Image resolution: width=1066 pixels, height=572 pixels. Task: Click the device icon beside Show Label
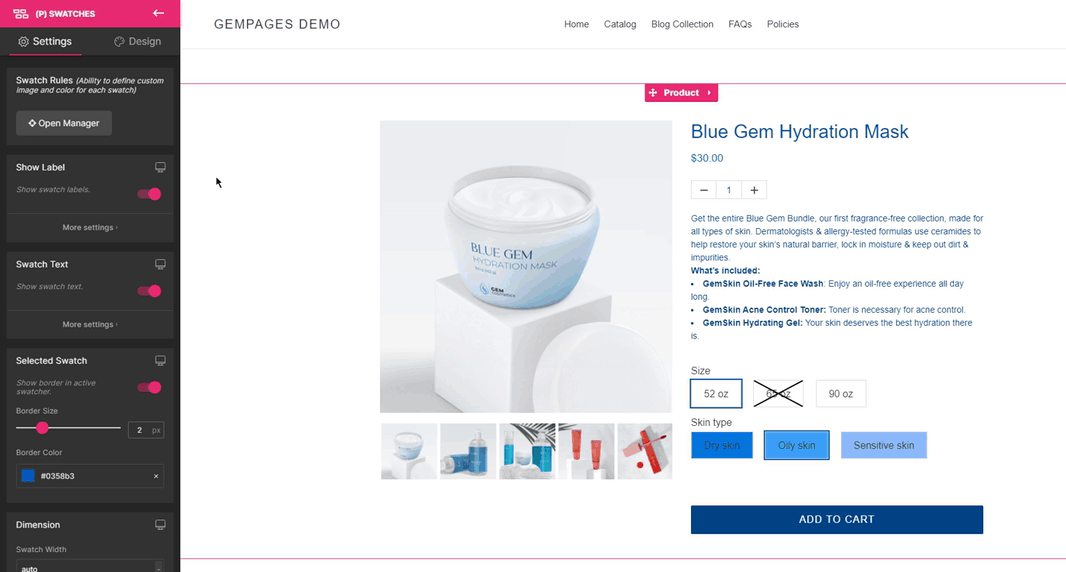160,167
